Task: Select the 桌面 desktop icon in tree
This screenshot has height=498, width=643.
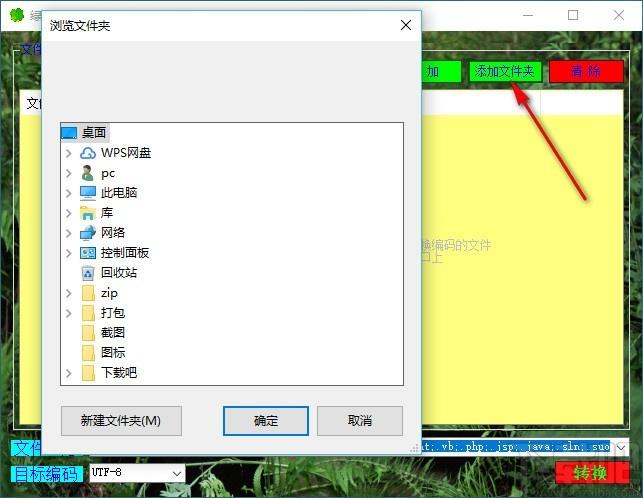Action: point(69,132)
